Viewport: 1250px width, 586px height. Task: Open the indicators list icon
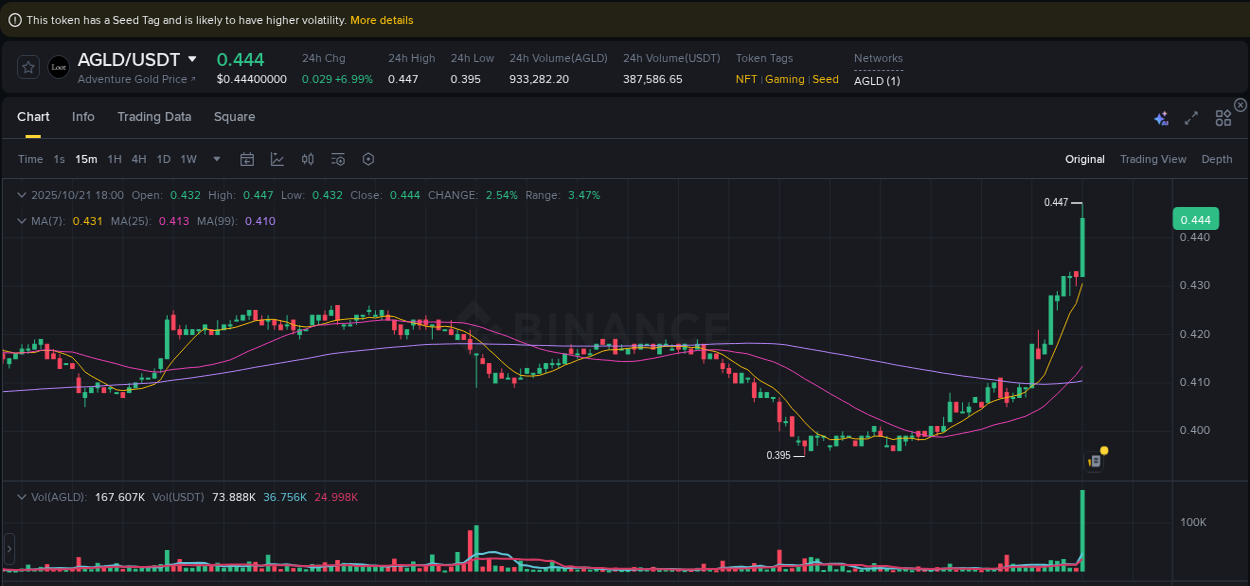(x=337, y=159)
